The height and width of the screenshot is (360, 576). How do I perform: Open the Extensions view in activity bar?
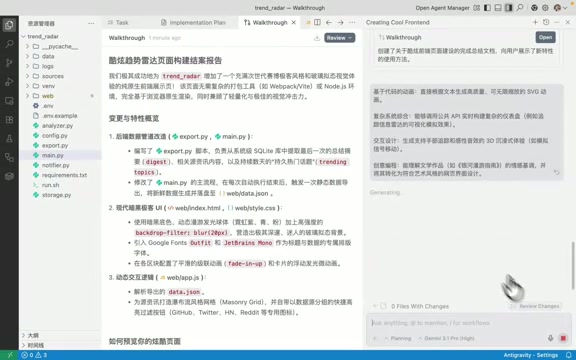click(9, 120)
